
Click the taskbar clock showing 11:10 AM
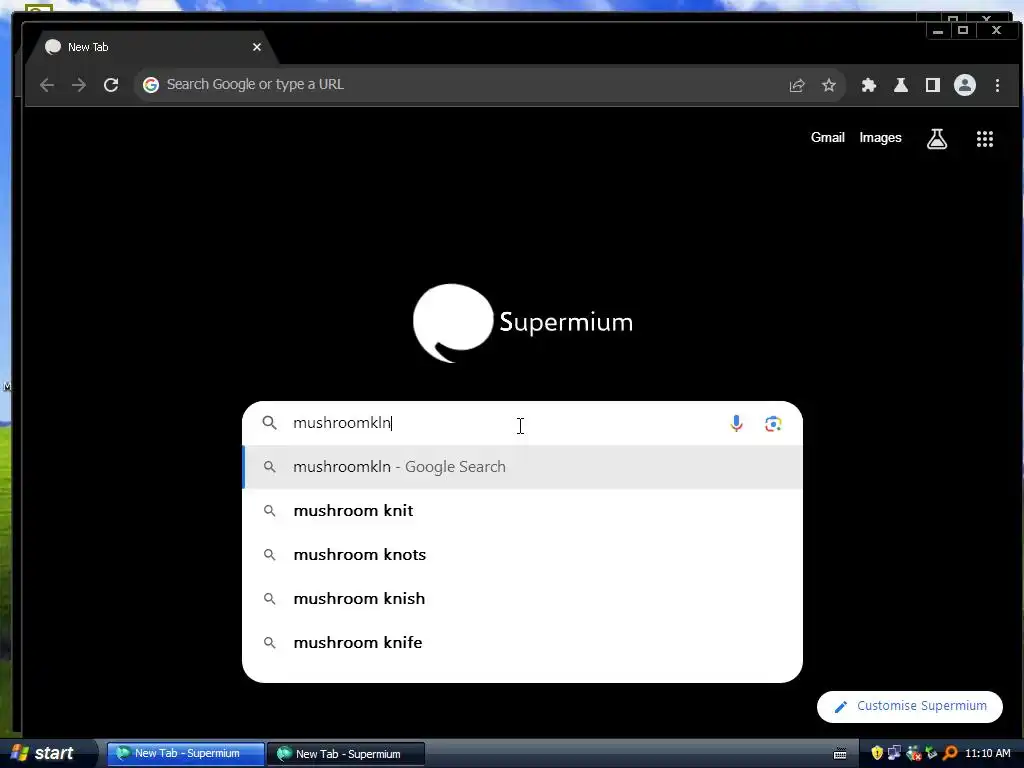click(987, 754)
